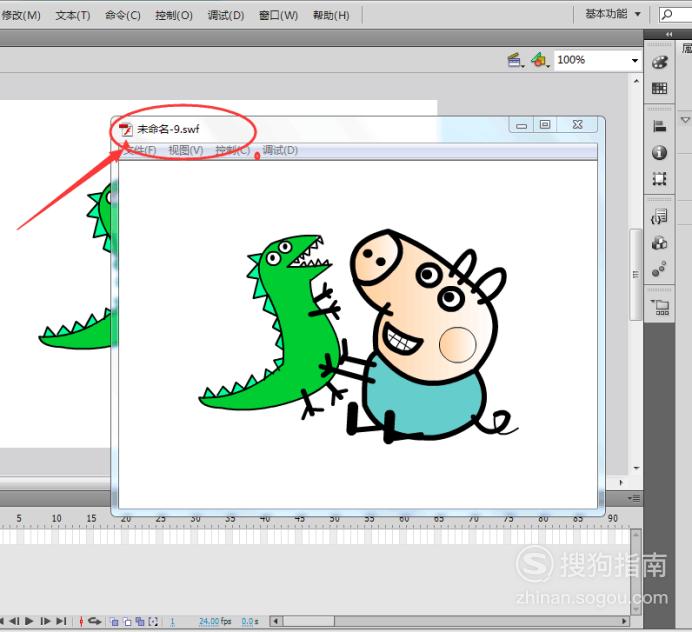The image size is (692, 632).
Task: Open the 调试(D) menu in main menu bar
Action: point(226,15)
